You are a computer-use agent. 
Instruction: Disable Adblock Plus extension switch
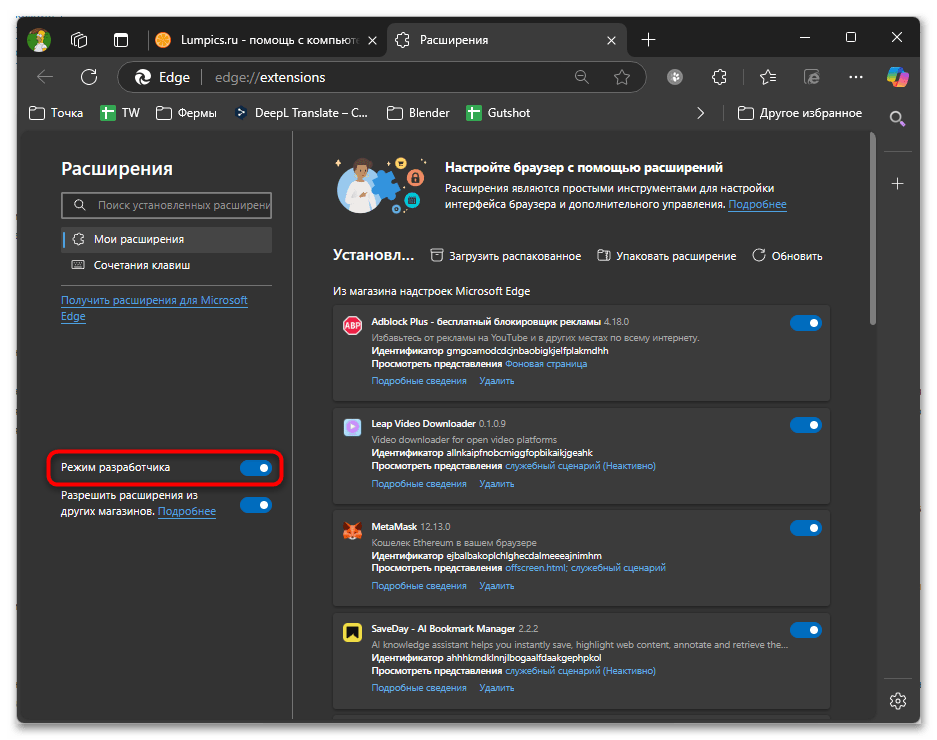(806, 323)
